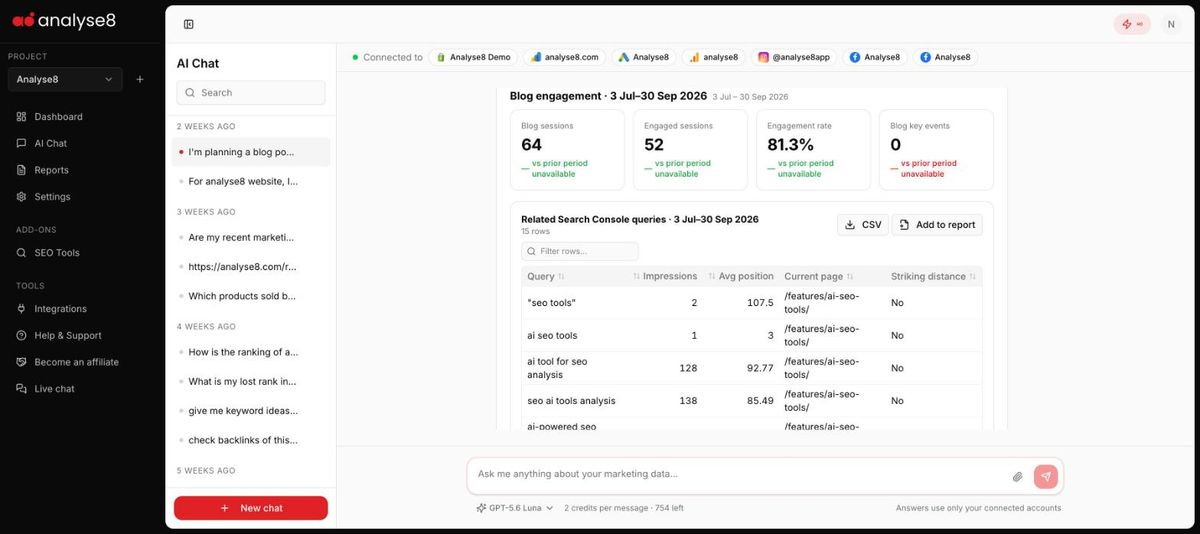Select @analyse8app Instagram connection
Screen dimensions: 1200x534
(794, 57)
